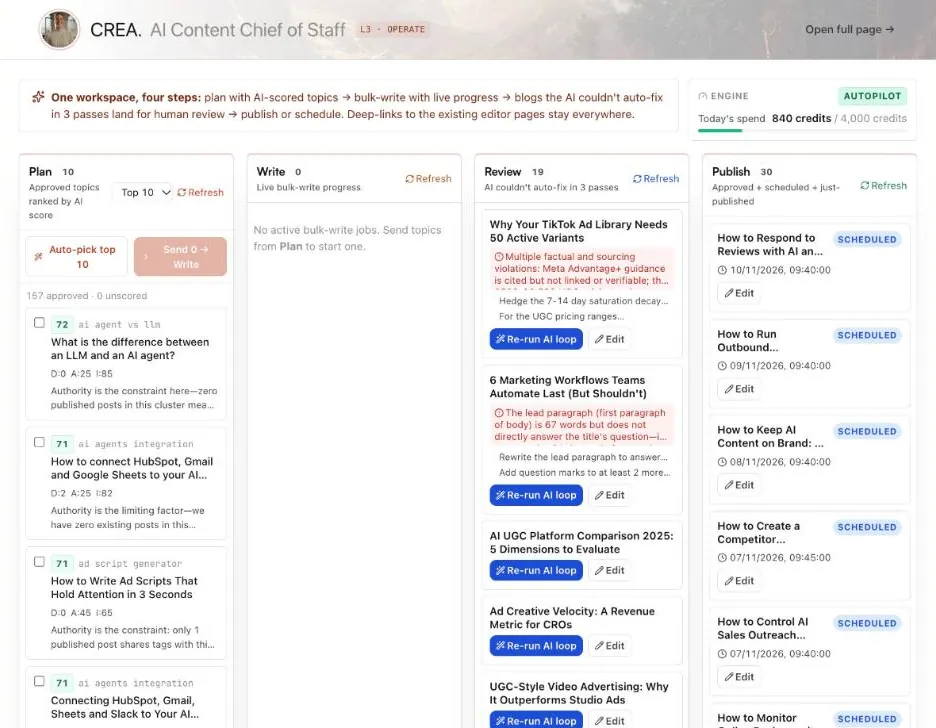
Task: Click Open full page link
Action: (x=849, y=29)
